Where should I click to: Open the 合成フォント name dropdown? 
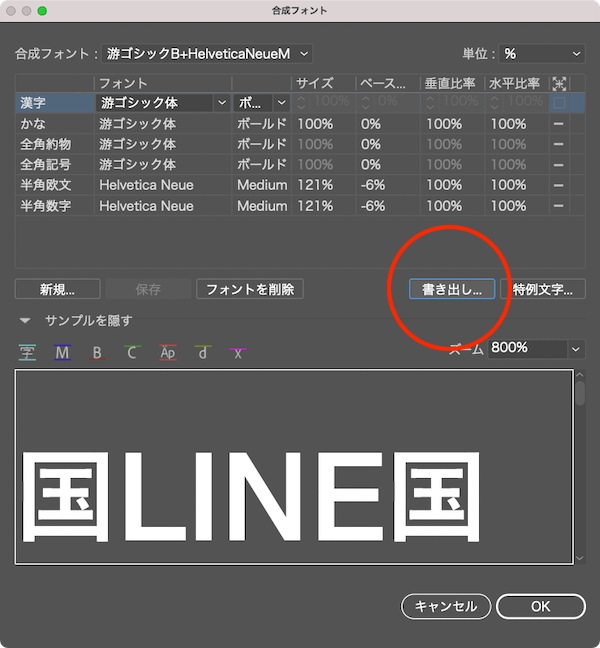(x=207, y=54)
